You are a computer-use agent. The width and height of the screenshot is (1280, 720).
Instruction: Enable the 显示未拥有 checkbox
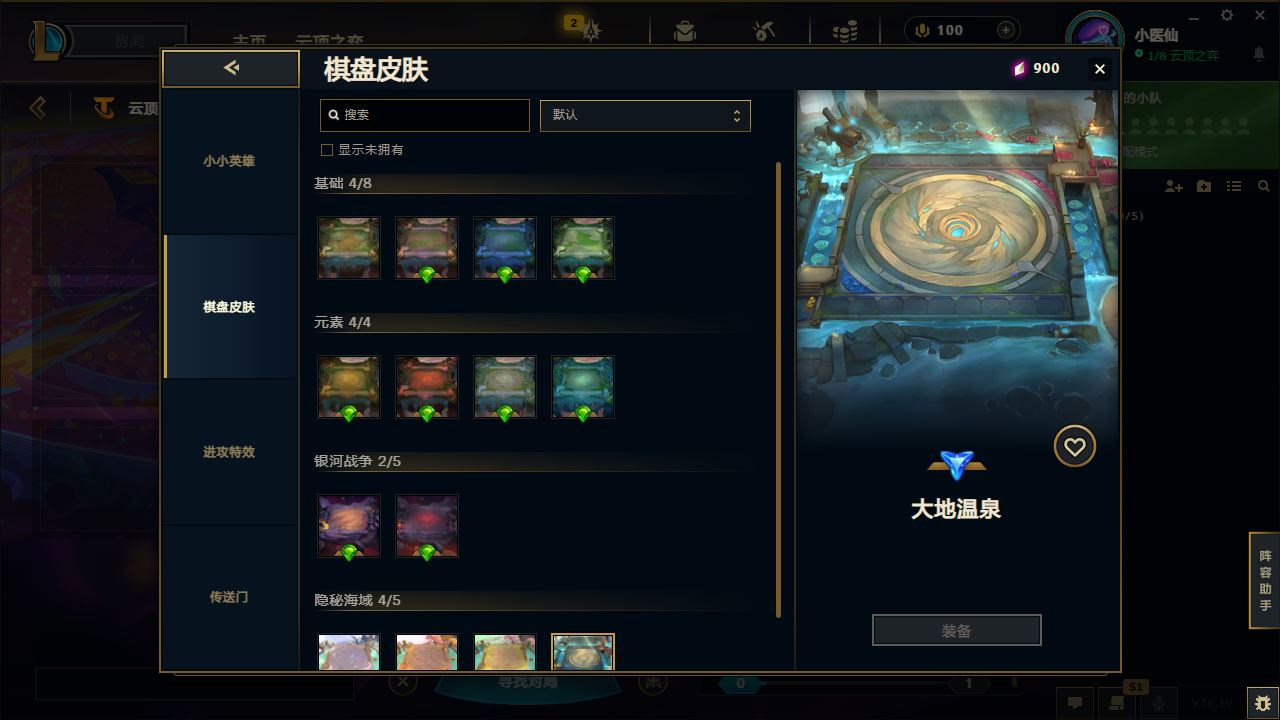pyautogui.click(x=326, y=150)
